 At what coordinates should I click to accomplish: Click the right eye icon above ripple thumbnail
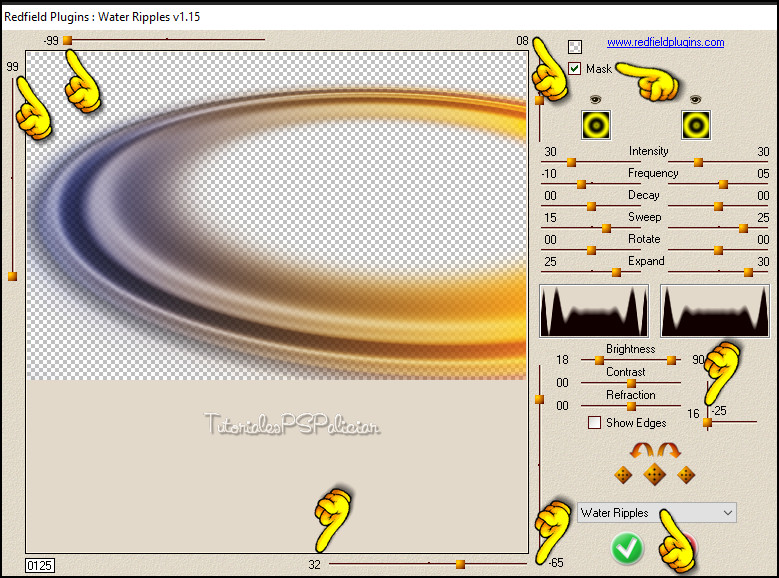[696, 99]
